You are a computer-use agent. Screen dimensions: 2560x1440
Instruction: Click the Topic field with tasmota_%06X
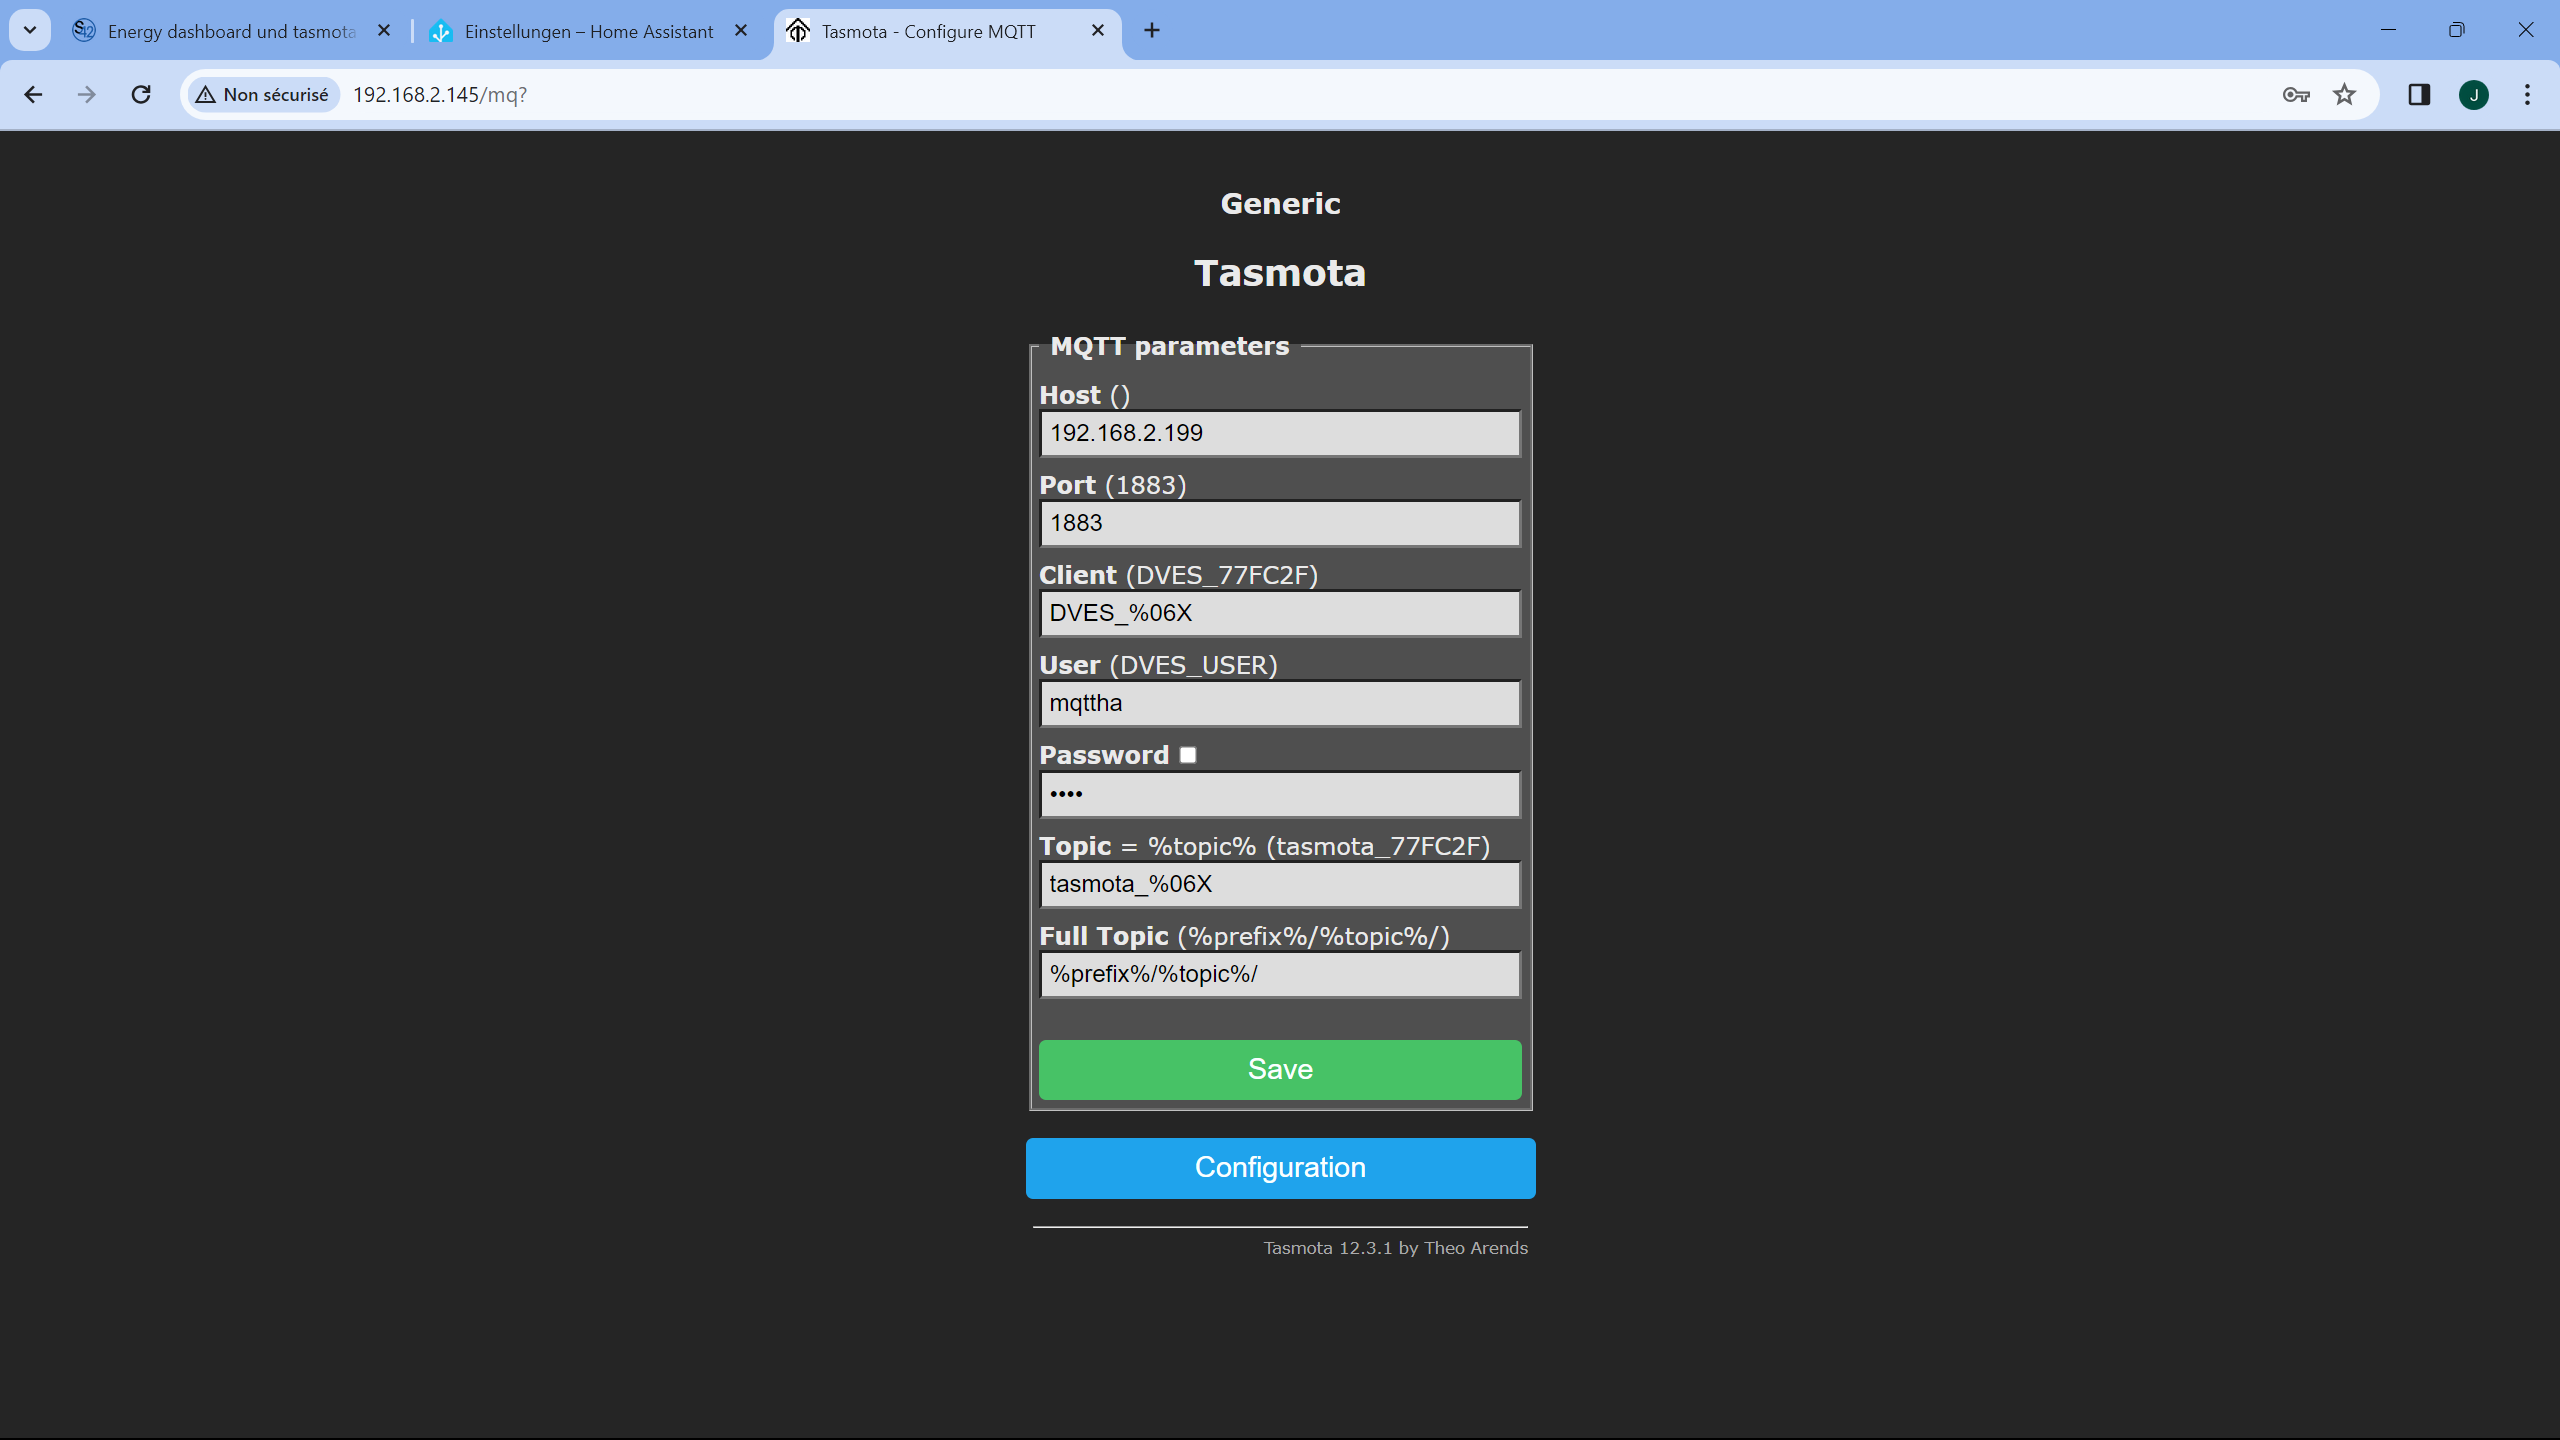point(1280,884)
